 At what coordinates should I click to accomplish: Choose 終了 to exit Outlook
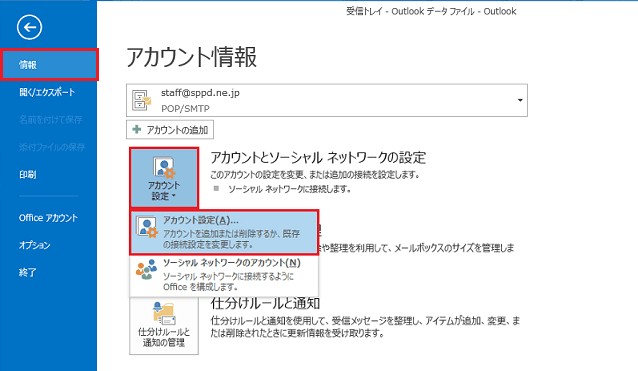(x=28, y=272)
